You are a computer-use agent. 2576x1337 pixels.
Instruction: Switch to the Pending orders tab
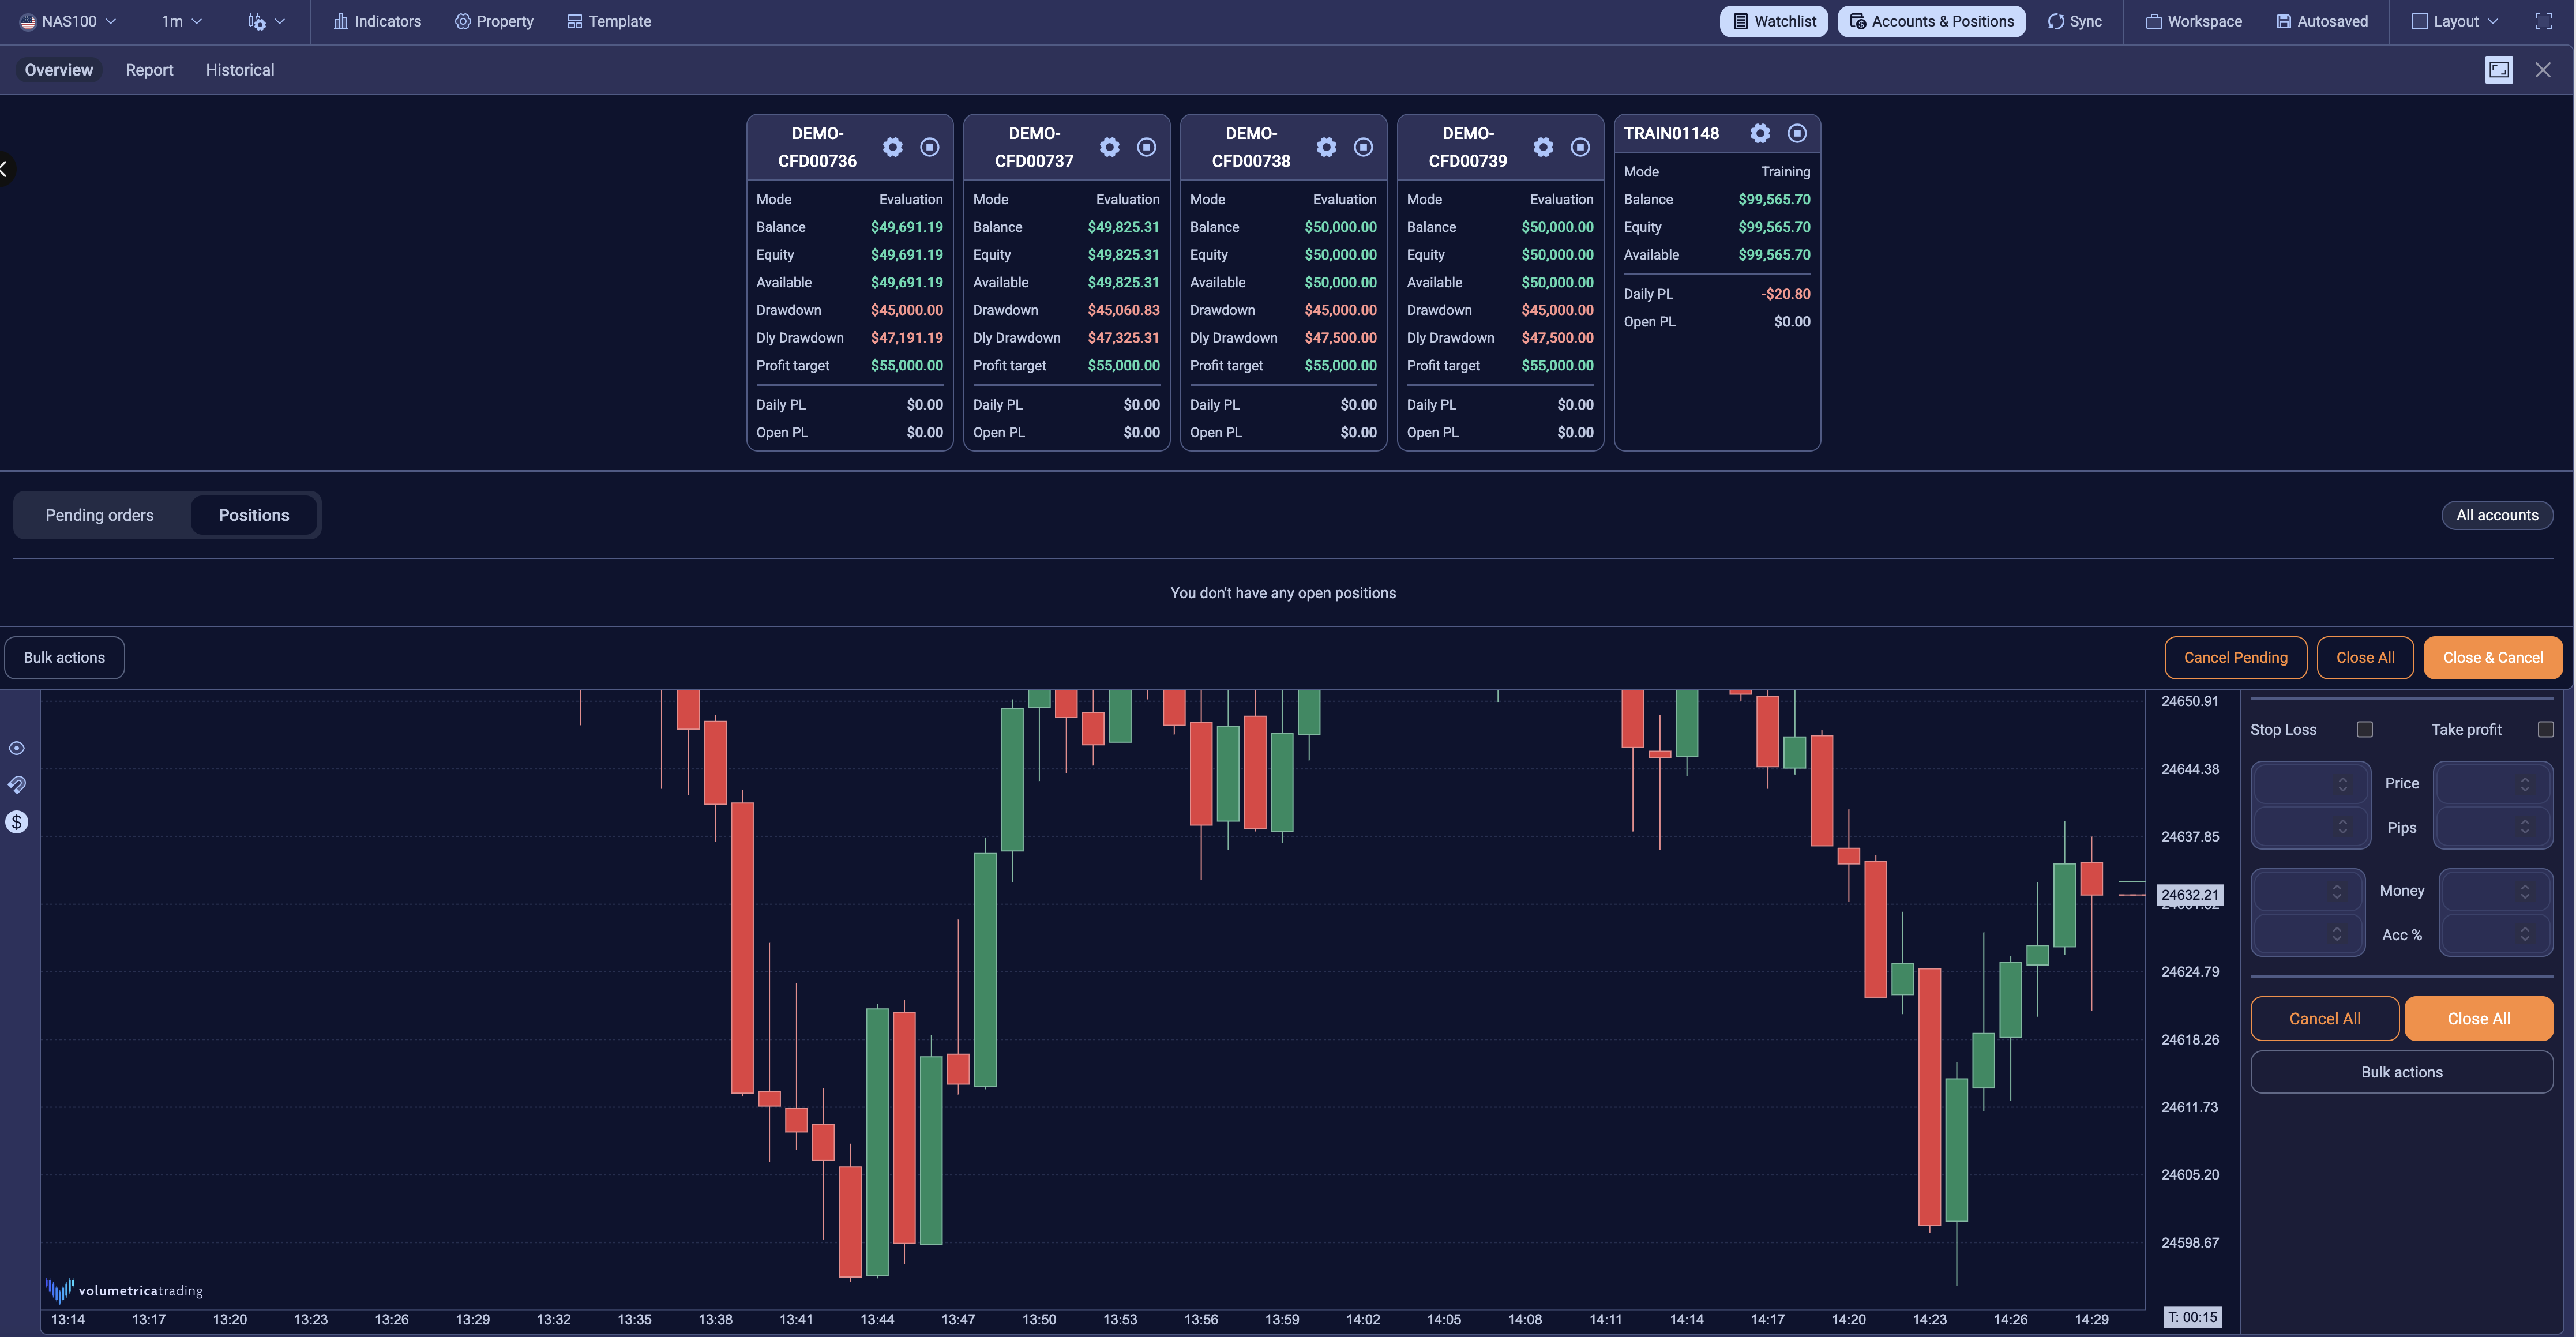(x=99, y=515)
